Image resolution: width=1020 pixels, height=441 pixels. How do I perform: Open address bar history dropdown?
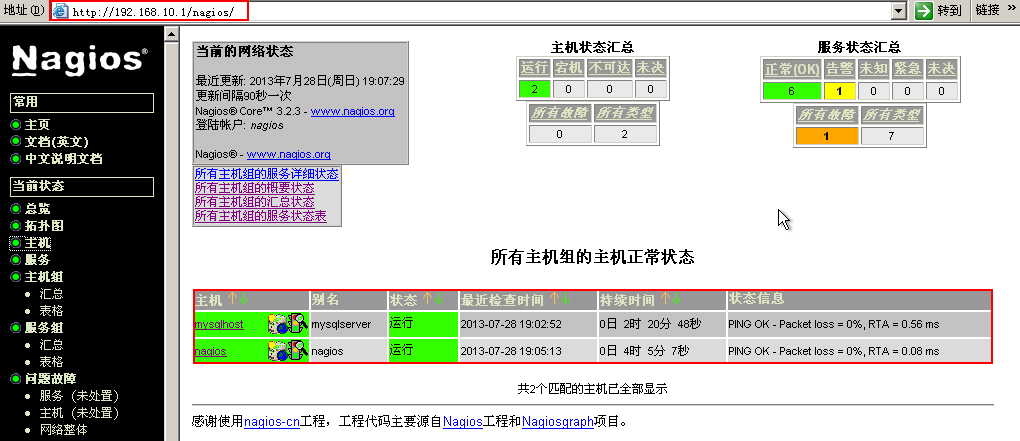pyautogui.click(x=899, y=10)
